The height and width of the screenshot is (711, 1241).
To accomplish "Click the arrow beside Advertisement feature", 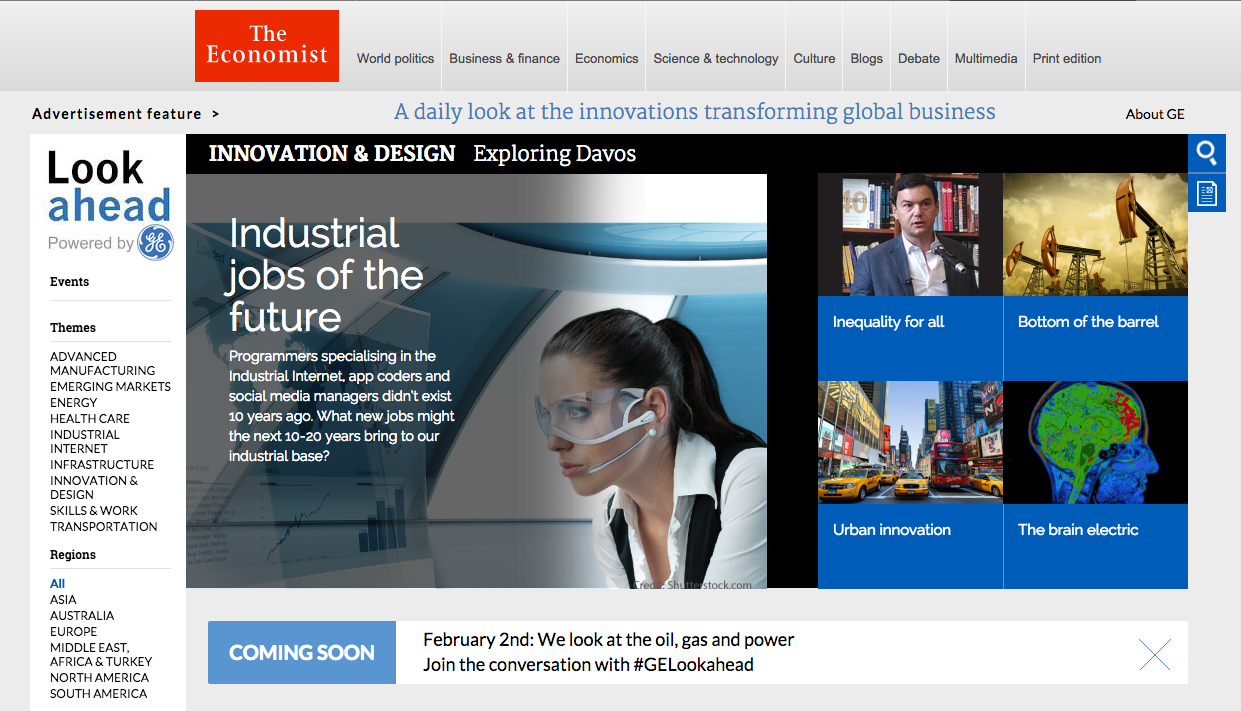I will 216,114.
